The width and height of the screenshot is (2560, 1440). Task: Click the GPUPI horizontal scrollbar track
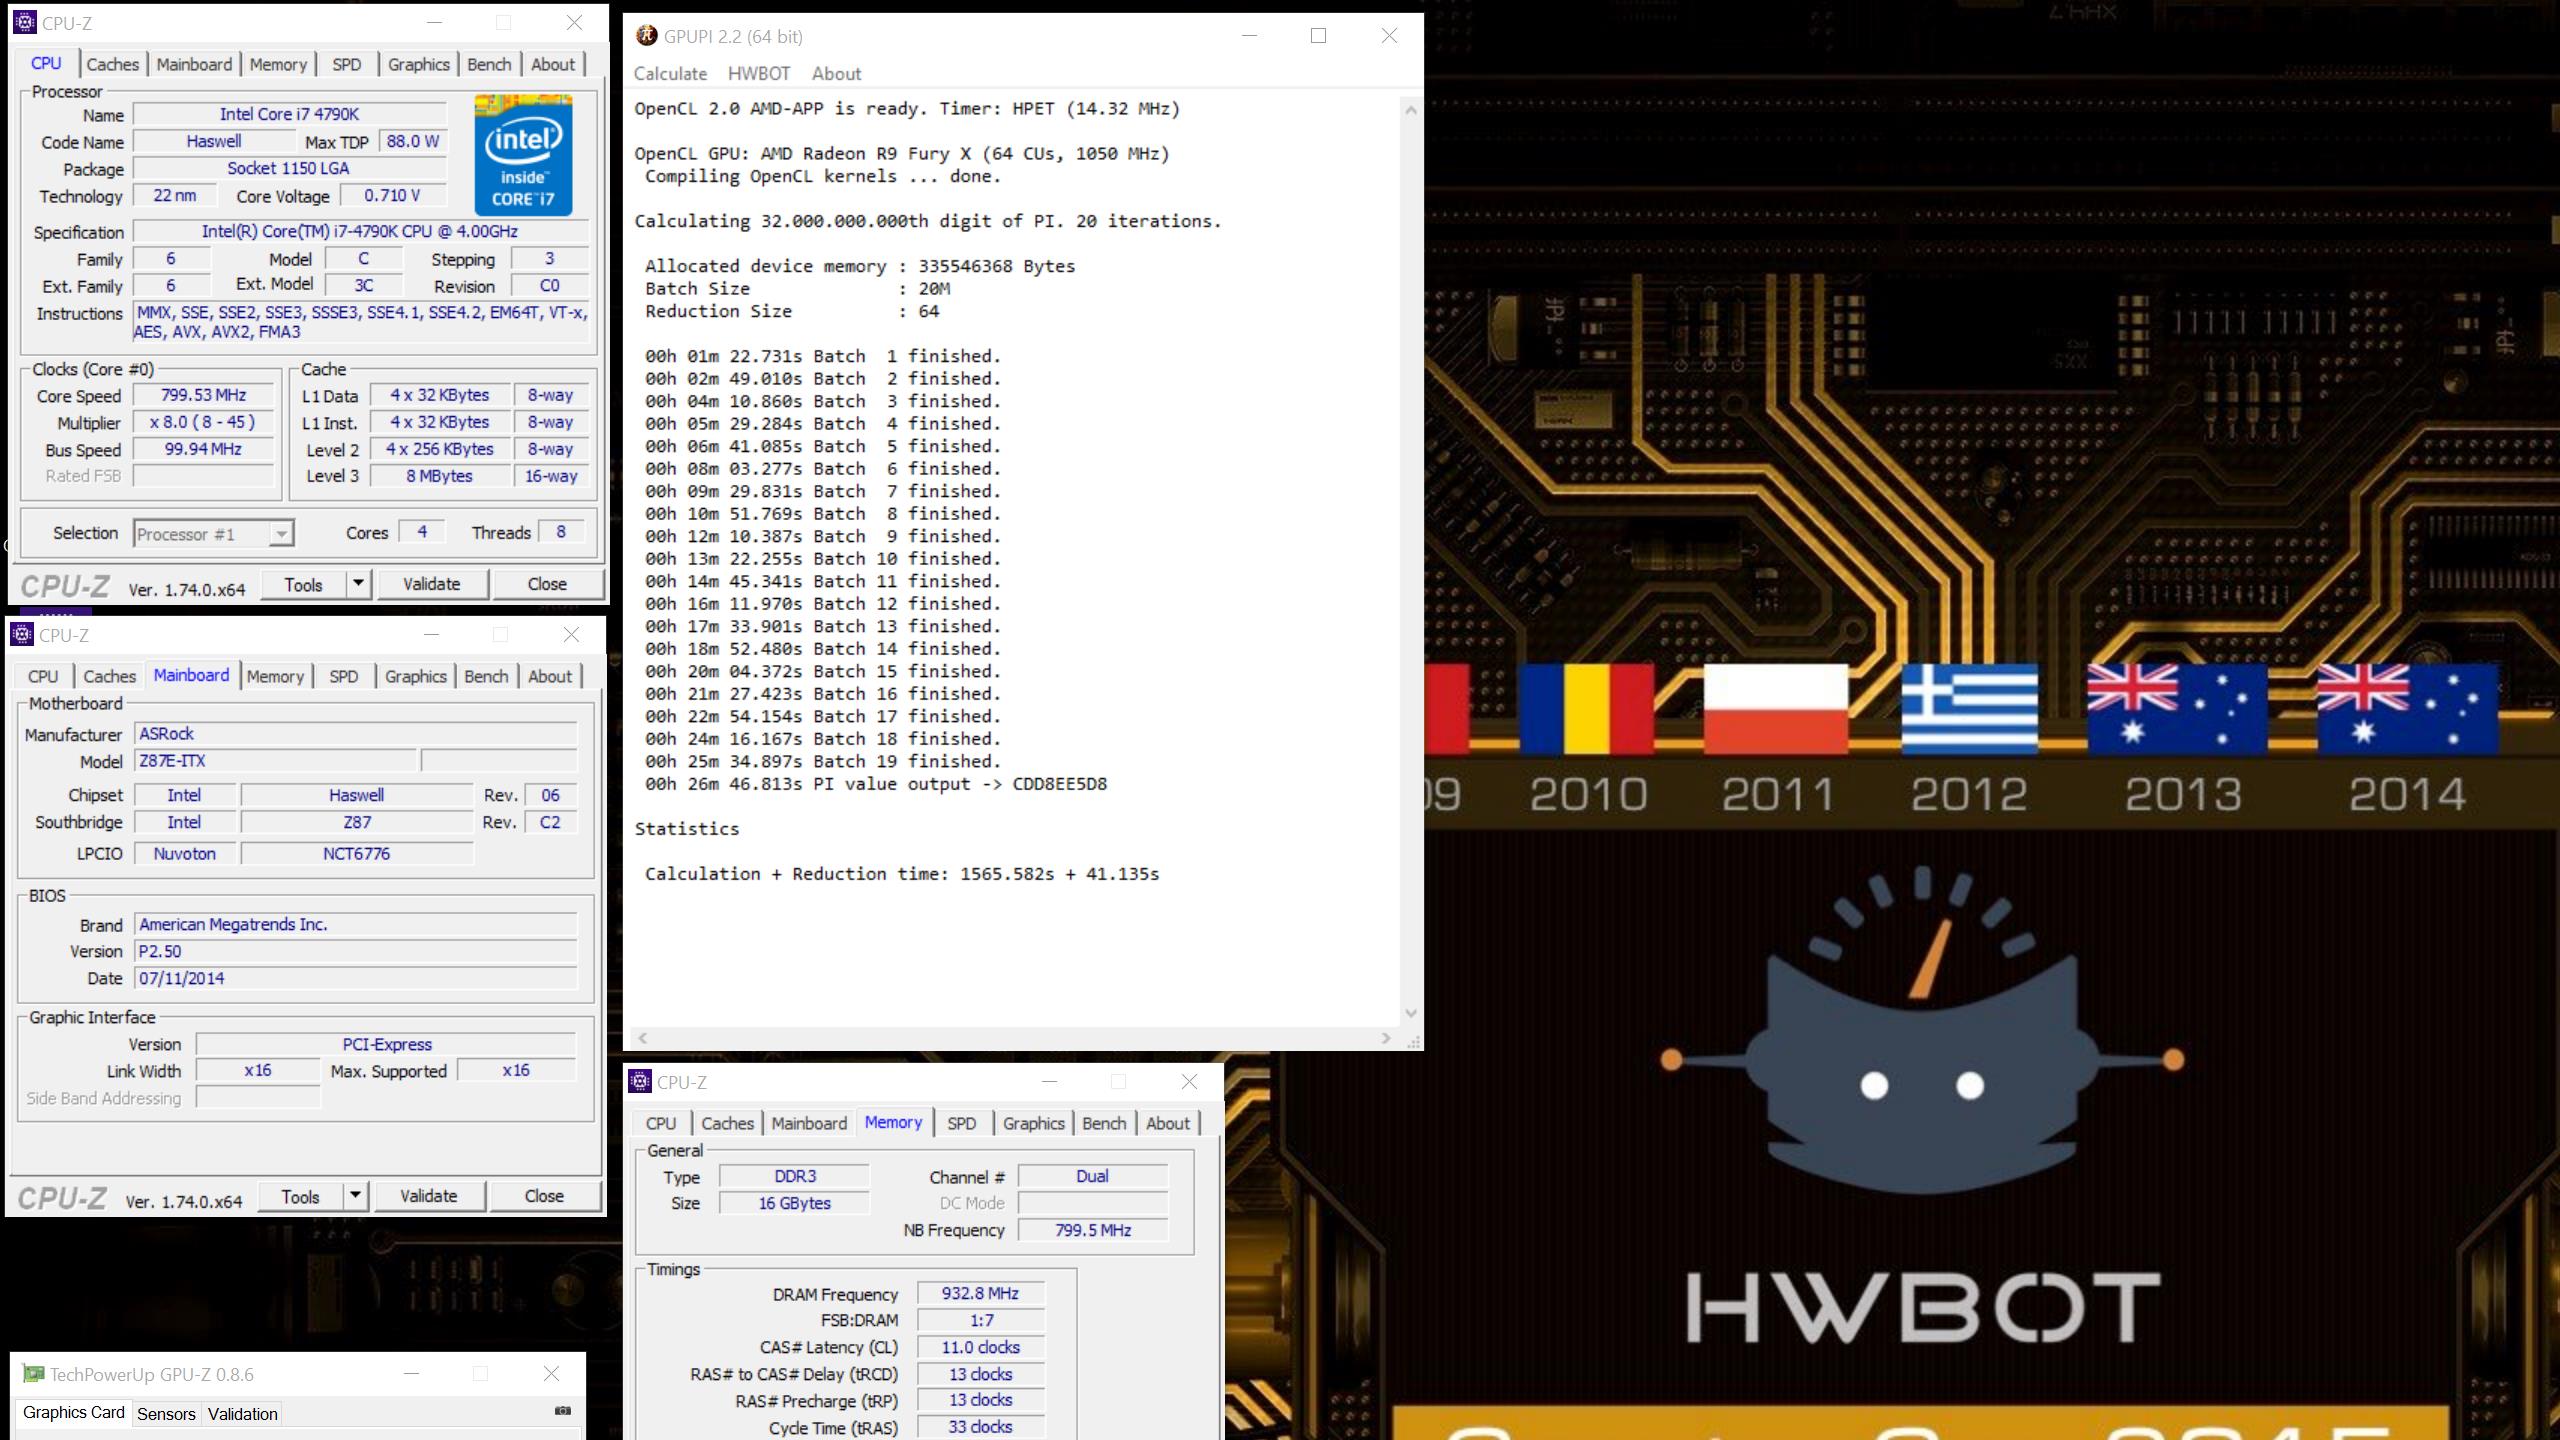[1014, 1038]
